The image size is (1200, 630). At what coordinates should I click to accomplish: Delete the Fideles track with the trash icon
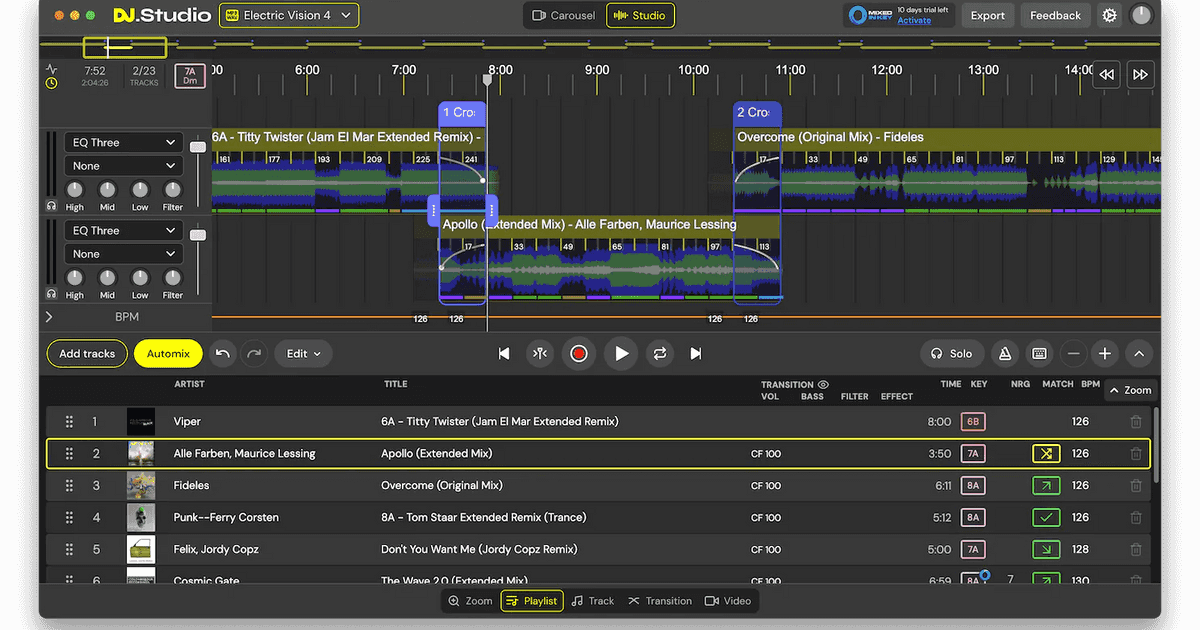tap(1136, 486)
